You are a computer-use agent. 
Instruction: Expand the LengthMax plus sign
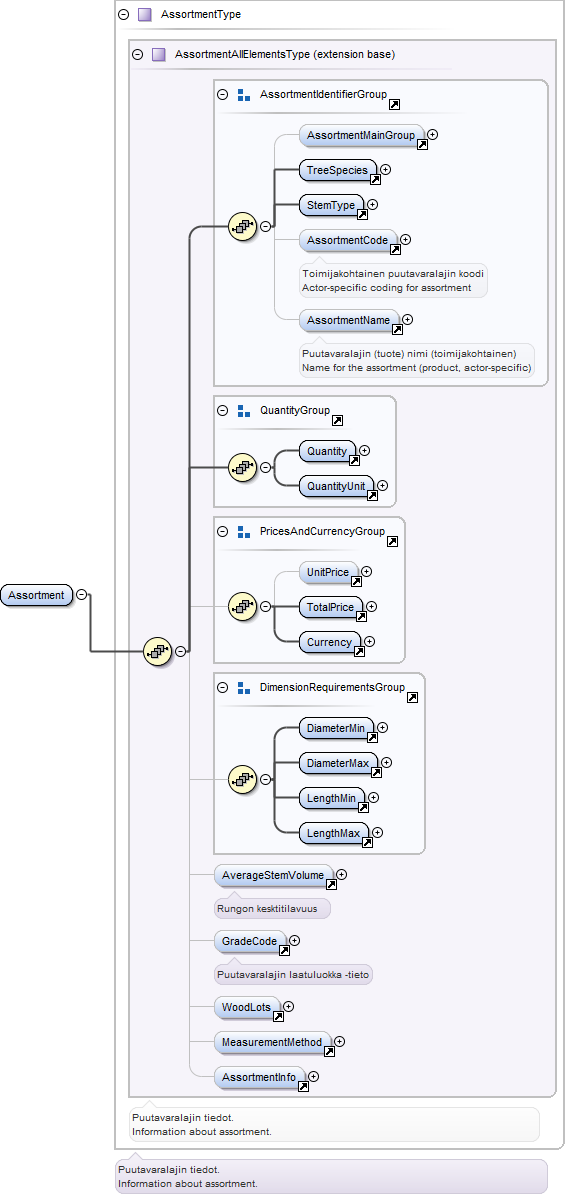377,832
